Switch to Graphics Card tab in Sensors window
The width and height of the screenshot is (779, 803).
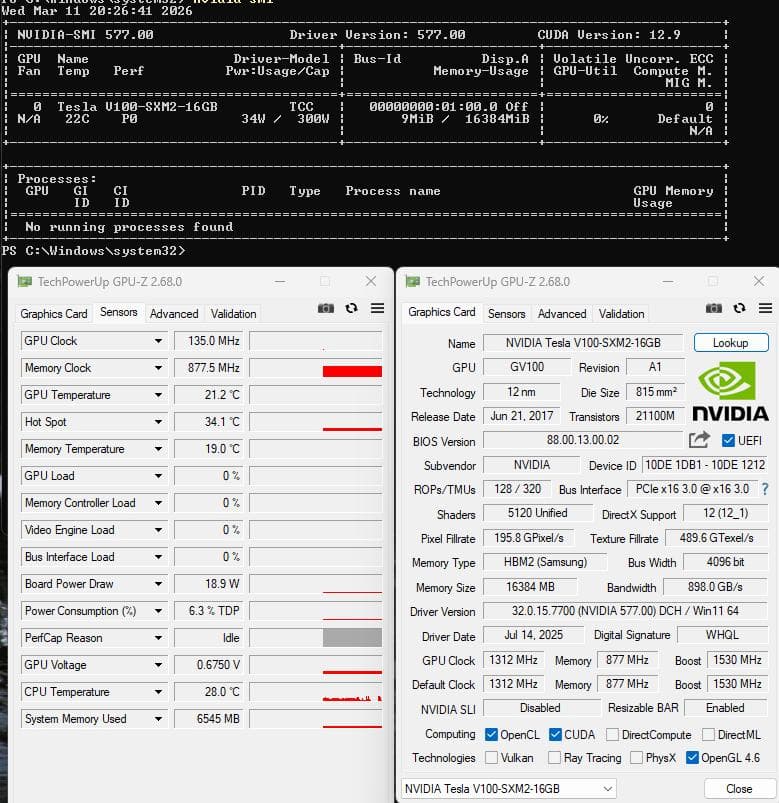(54, 313)
